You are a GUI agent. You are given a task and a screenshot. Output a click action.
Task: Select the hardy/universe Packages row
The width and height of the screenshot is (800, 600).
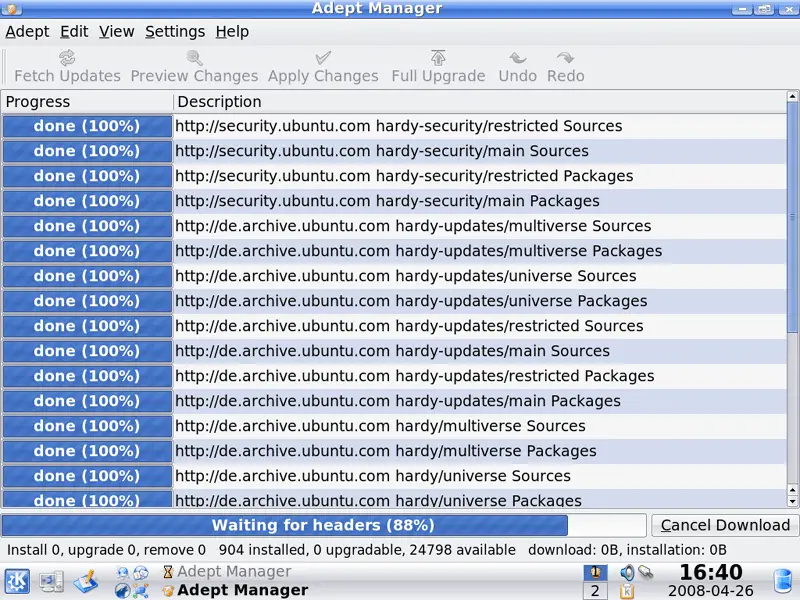point(394,499)
